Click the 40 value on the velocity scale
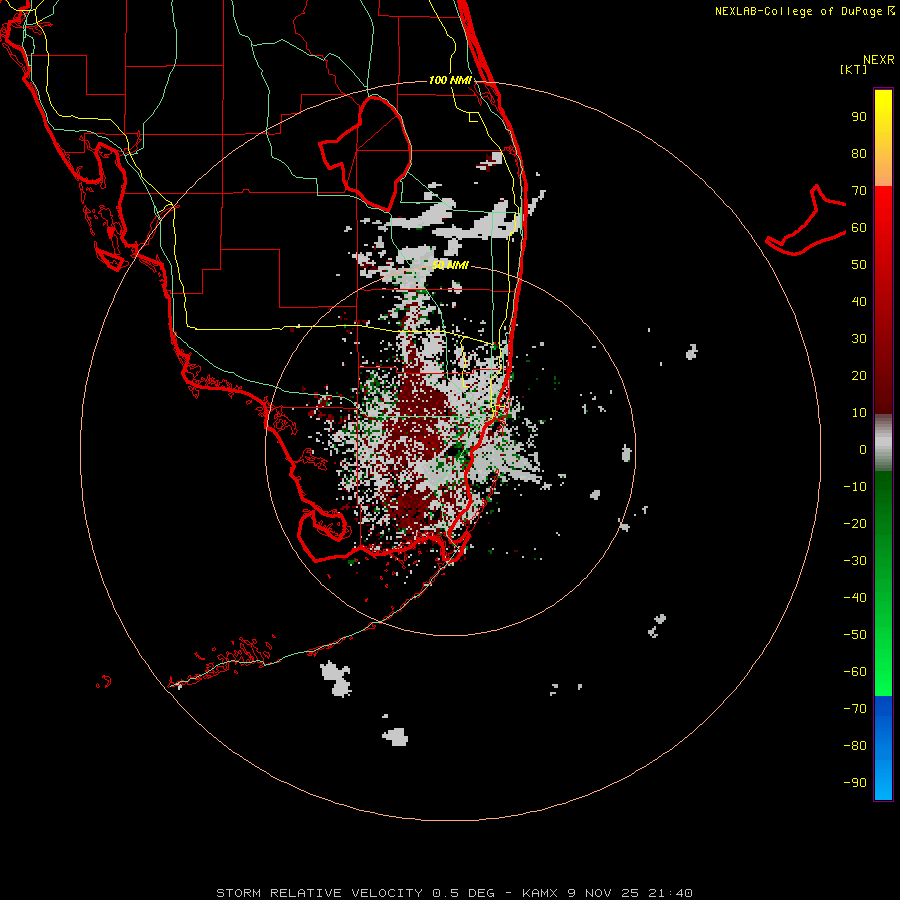 (859, 302)
